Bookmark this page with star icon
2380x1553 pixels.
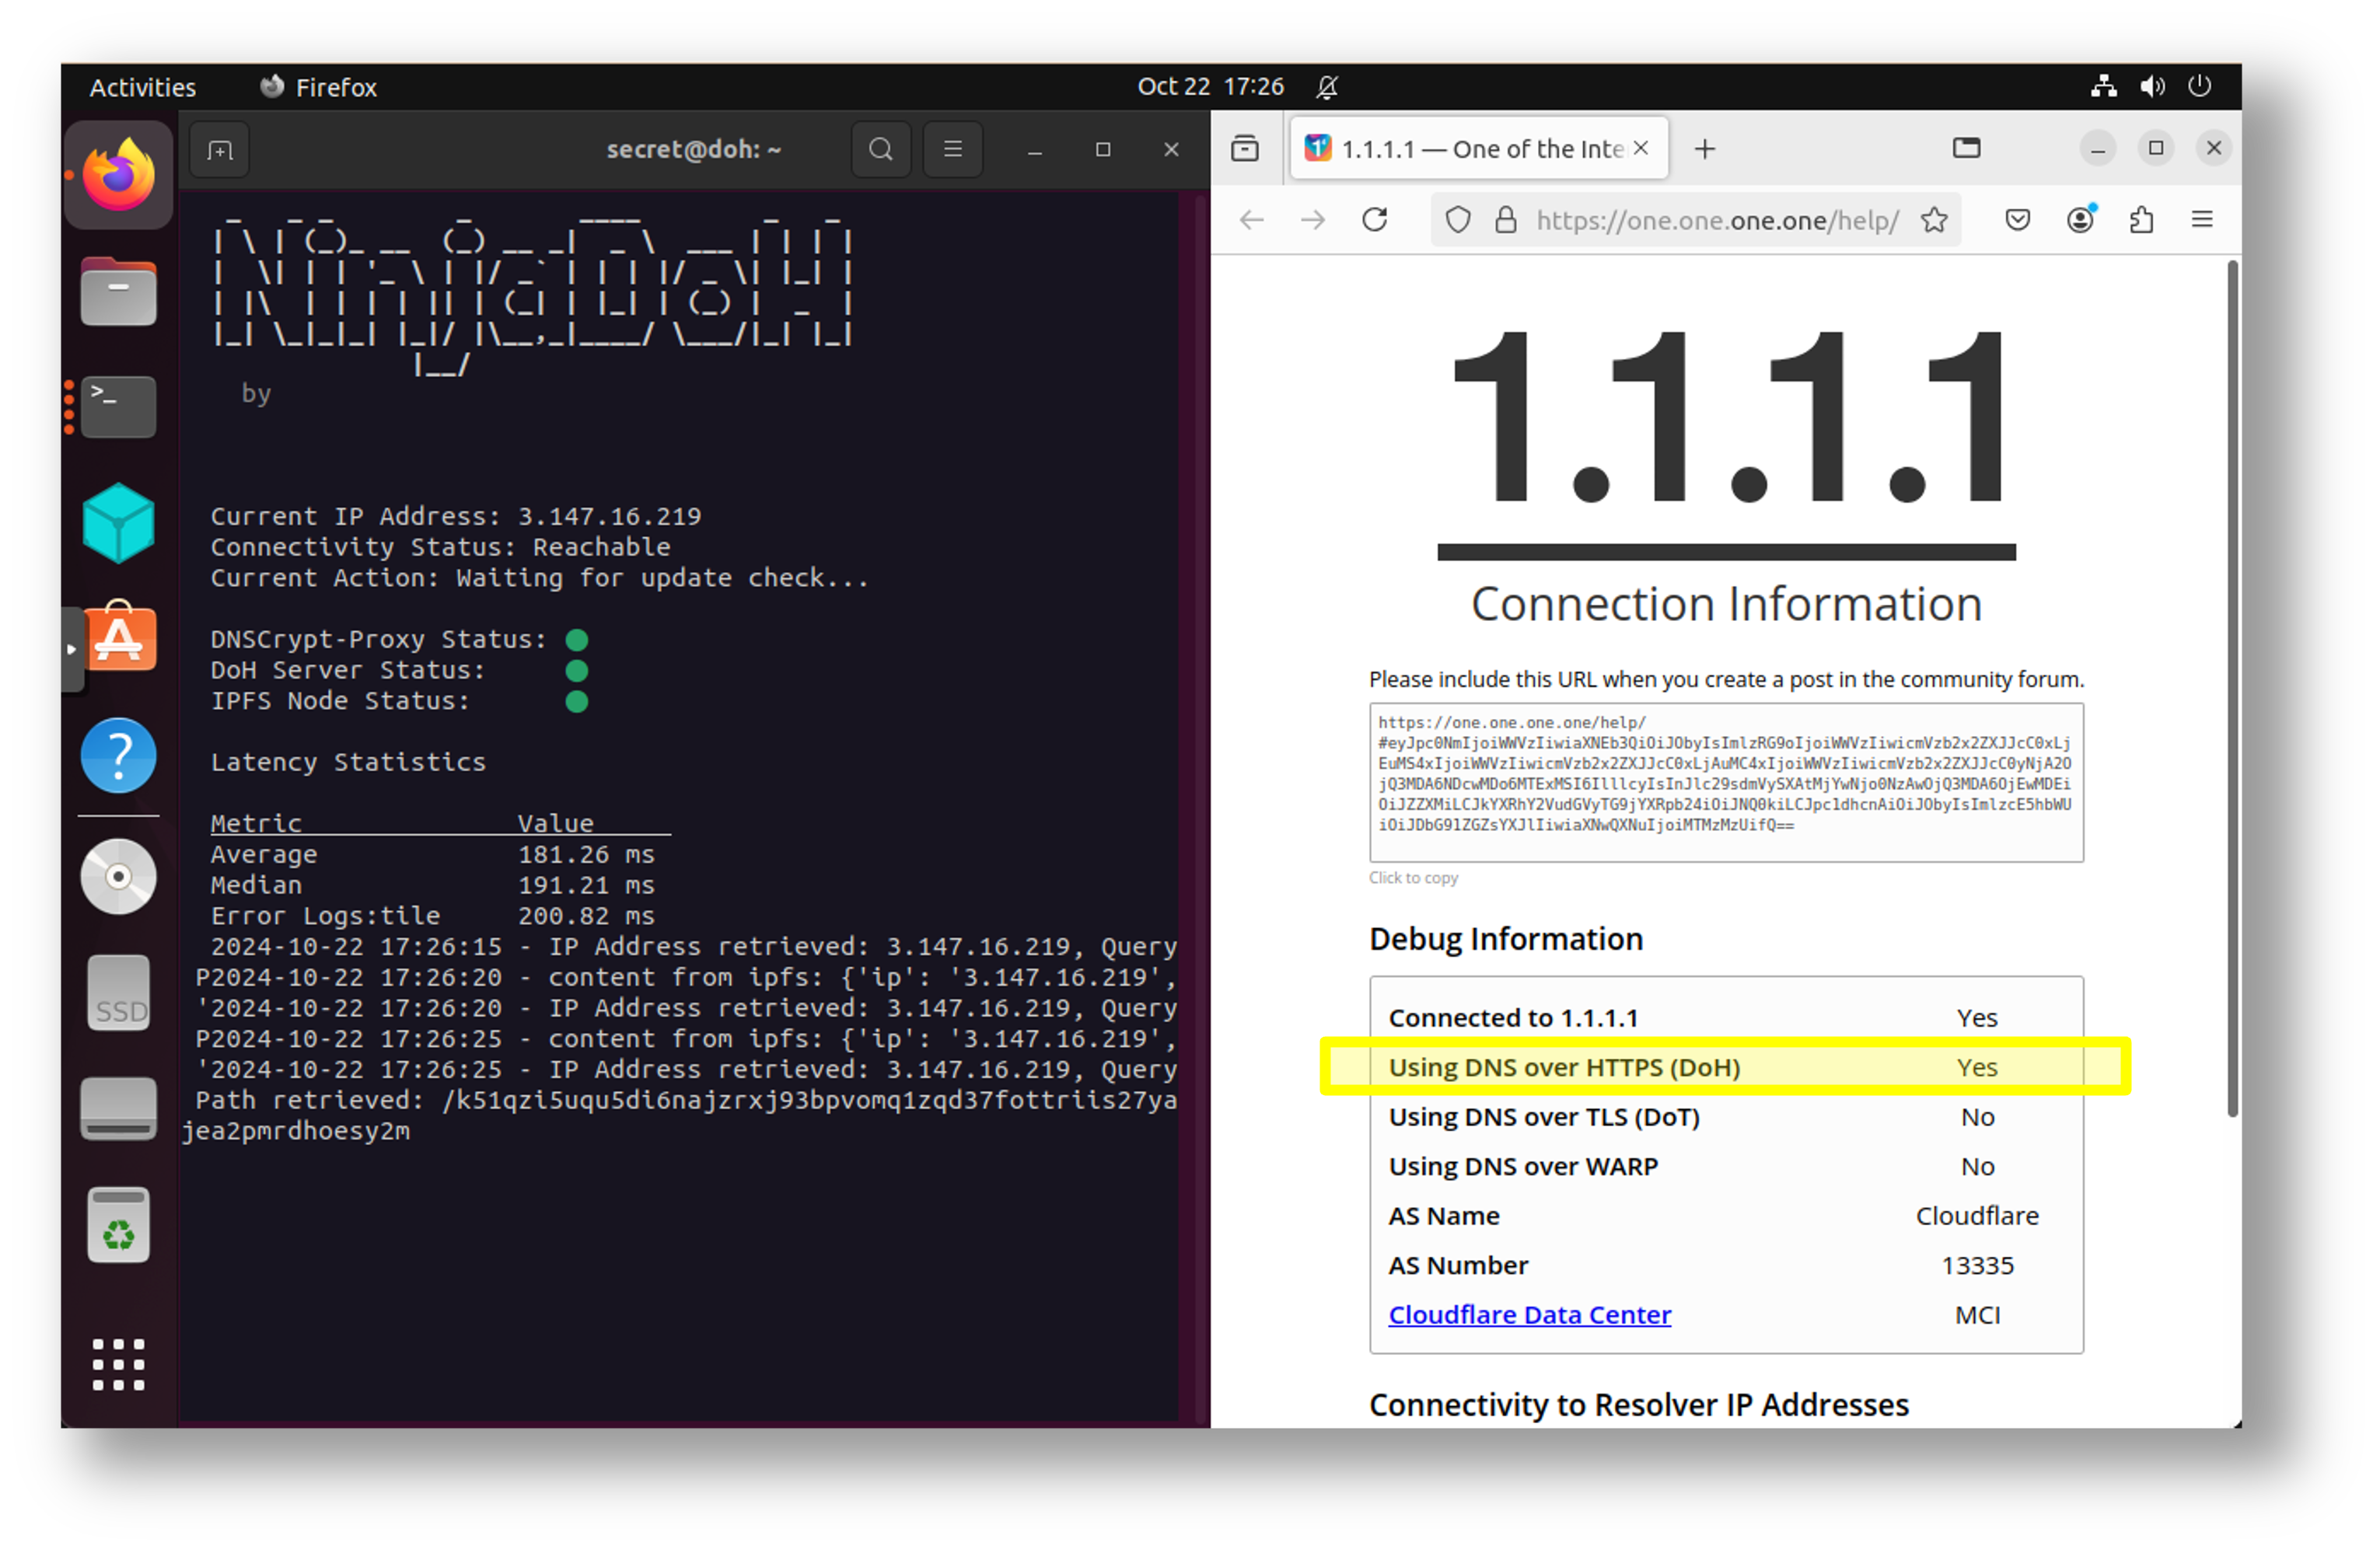(x=1934, y=220)
